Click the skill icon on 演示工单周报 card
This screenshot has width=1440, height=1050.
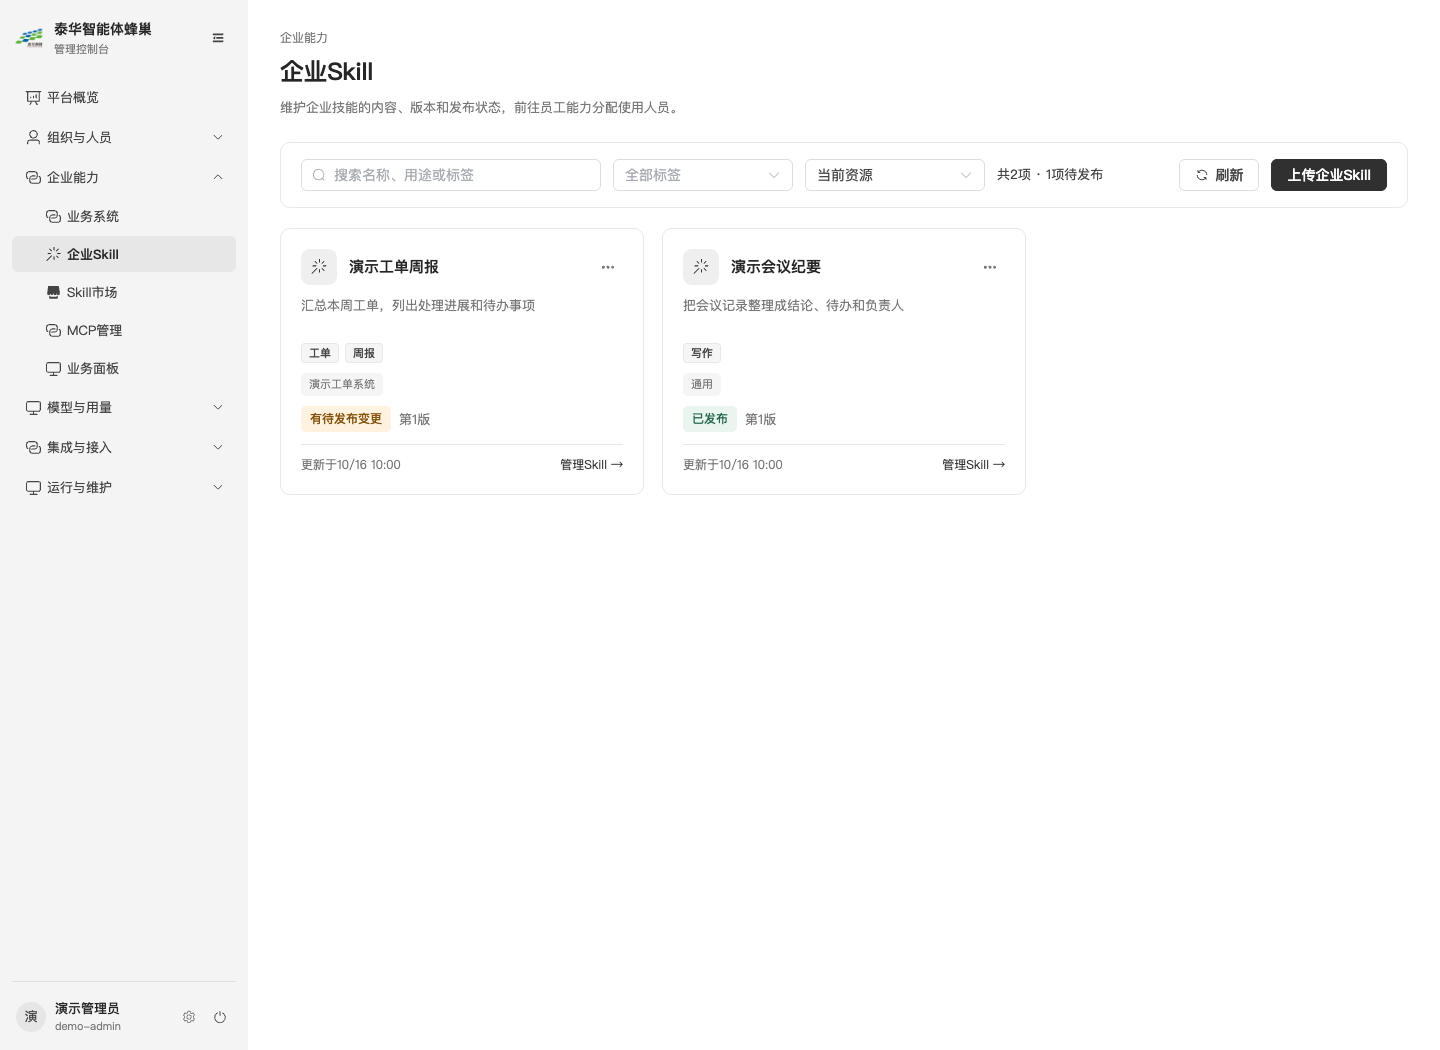click(319, 267)
